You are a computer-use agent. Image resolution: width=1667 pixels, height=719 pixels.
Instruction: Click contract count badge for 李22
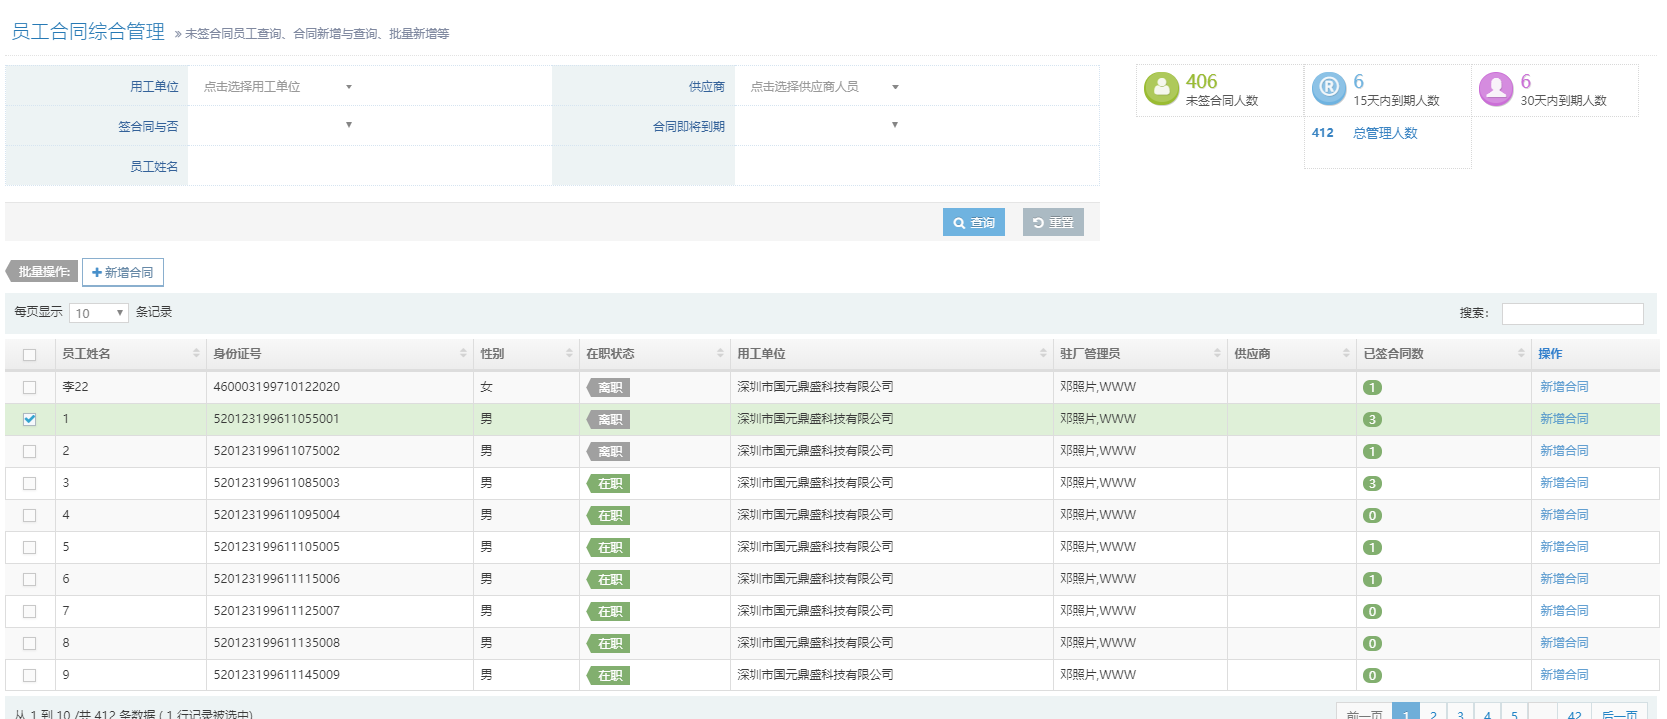pos(1372,388)
